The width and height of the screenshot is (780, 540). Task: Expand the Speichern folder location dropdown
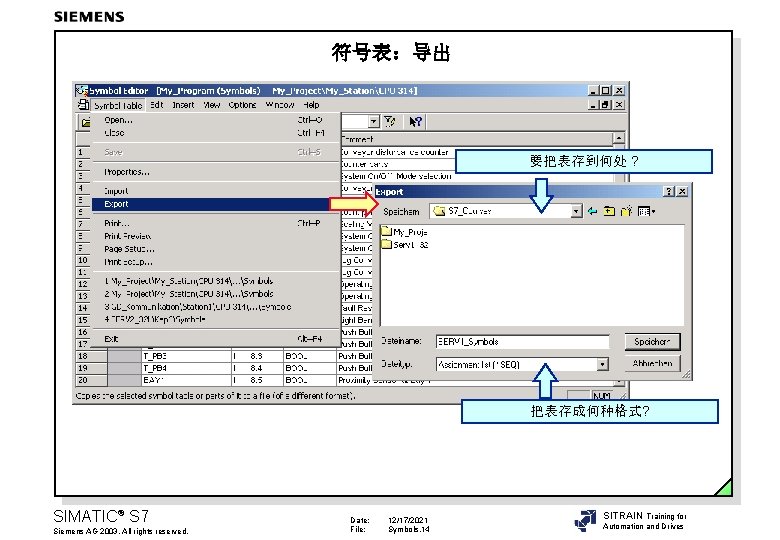[x=576, y=211]
